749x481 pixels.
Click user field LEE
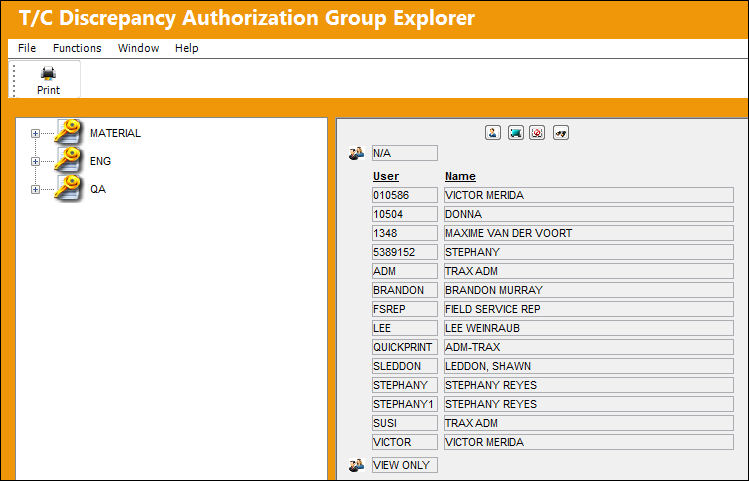[405, 328]
